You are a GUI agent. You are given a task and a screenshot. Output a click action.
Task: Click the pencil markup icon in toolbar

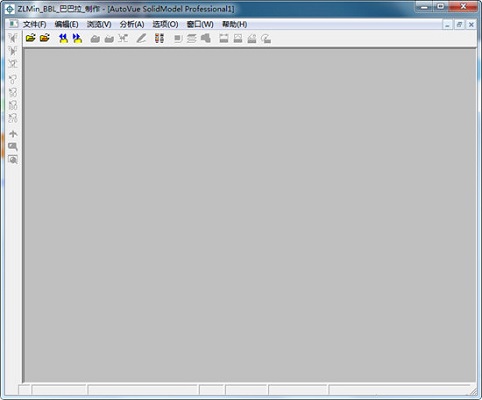click(x=141, y=38)
